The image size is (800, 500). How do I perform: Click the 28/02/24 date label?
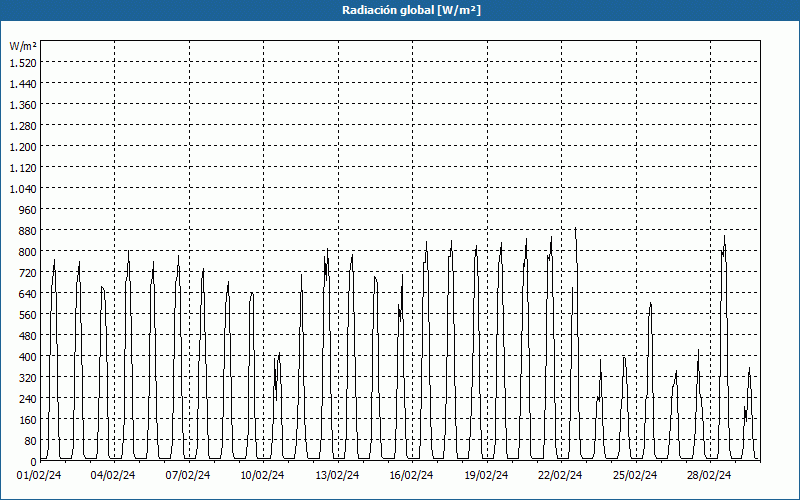709,475
